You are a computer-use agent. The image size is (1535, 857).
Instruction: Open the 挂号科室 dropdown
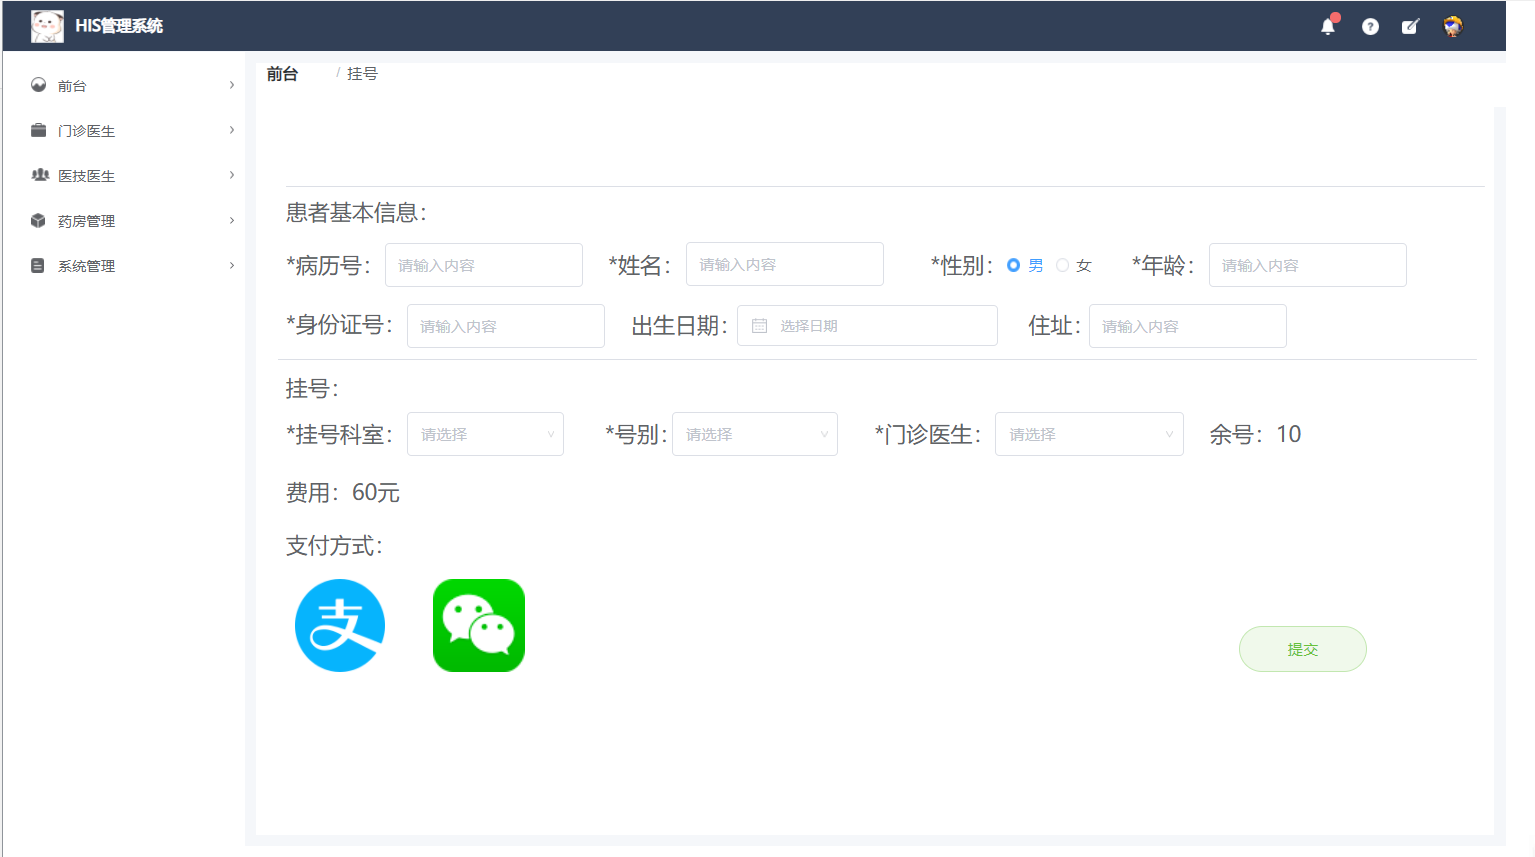coord(485,434)
